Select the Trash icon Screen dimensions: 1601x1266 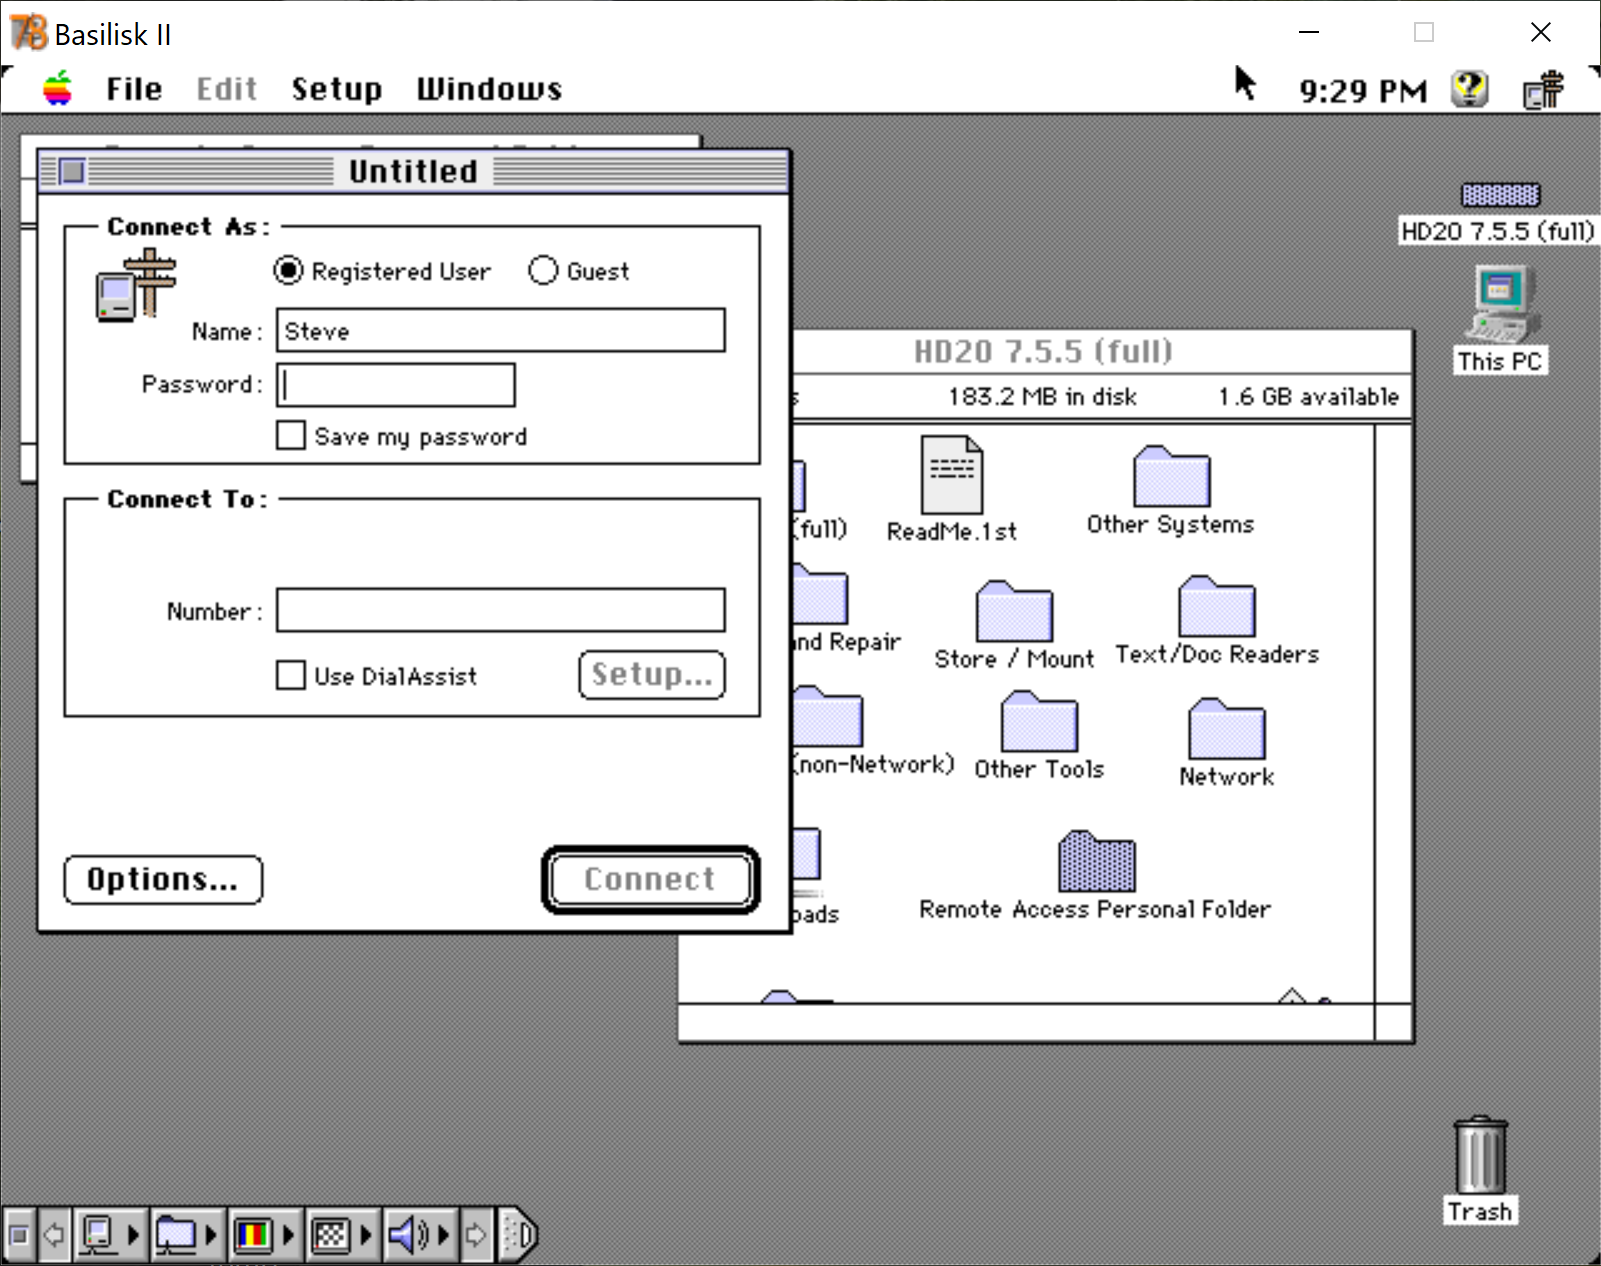1480,1155
